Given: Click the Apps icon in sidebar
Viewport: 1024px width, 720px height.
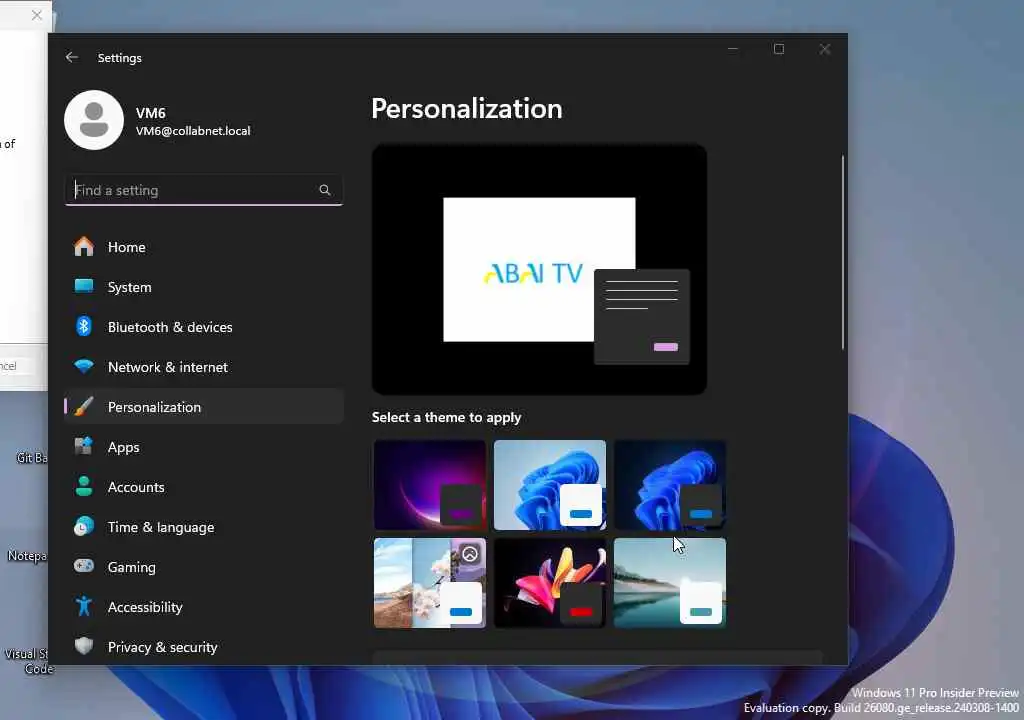Looking at the screenshot, I should pyautogui.click(x=84, y=446).
